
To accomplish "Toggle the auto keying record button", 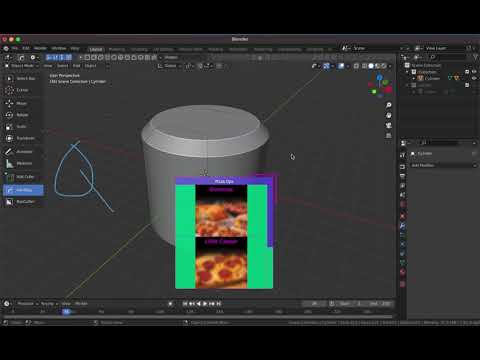I will (x=170, y=304).
